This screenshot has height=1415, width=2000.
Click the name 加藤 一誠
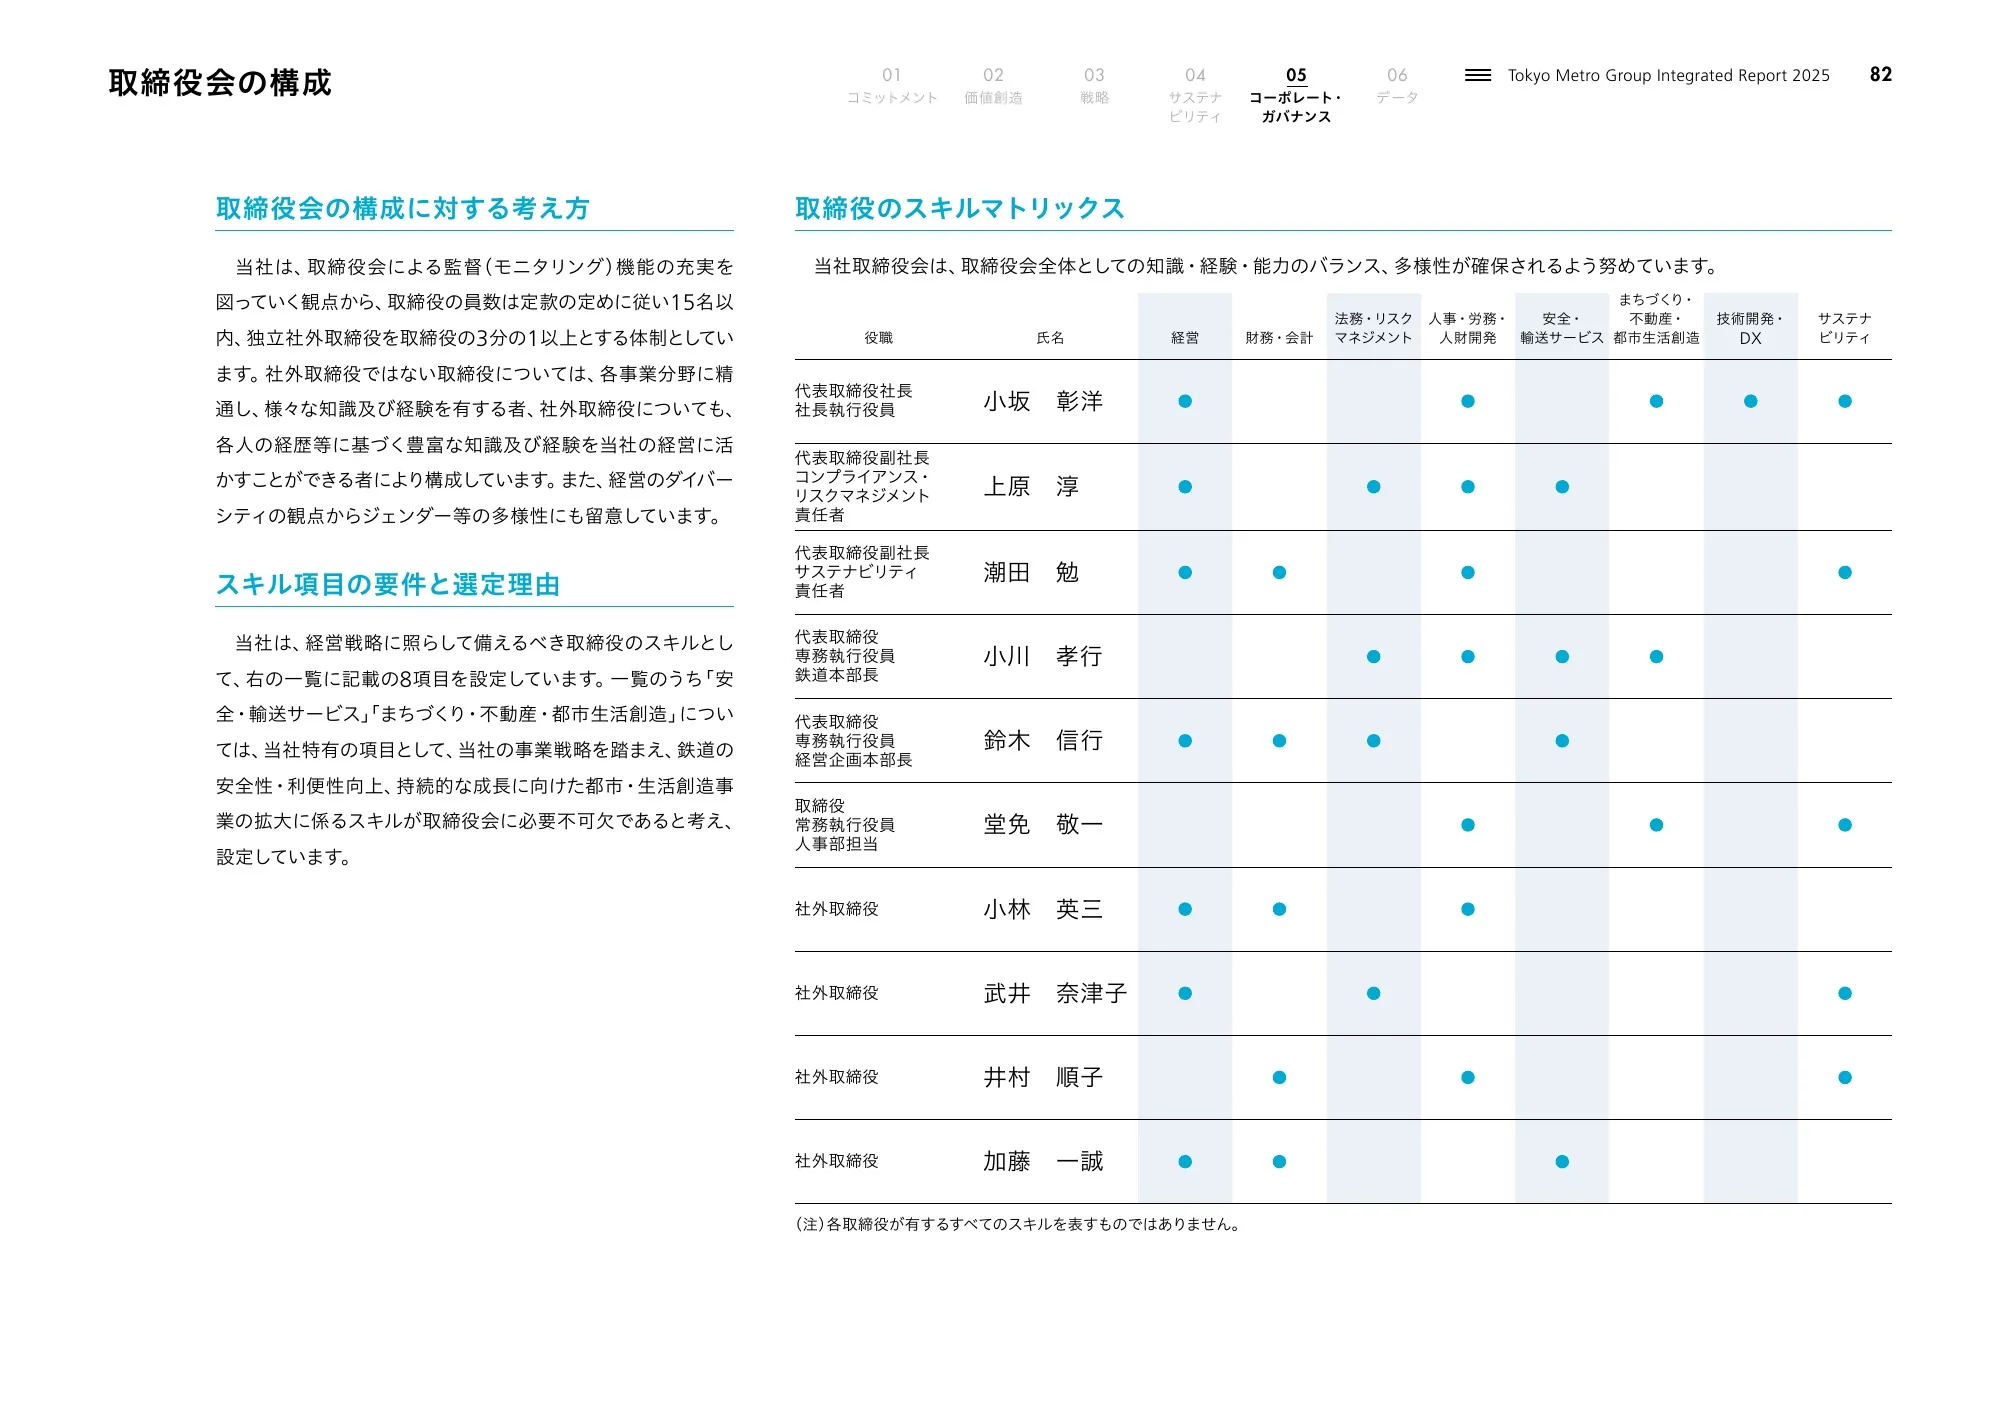point(1043,1161)
